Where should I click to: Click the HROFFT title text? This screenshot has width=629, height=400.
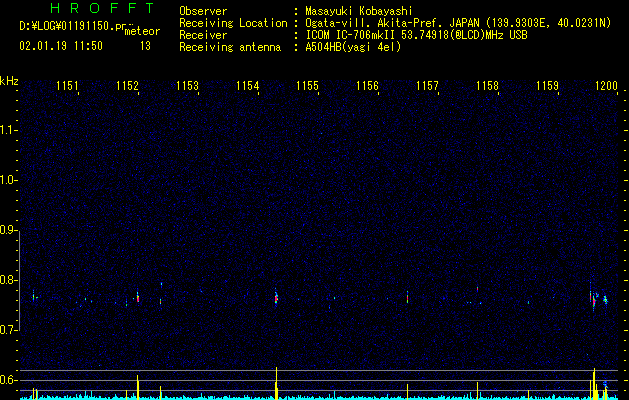pos(102,8)
